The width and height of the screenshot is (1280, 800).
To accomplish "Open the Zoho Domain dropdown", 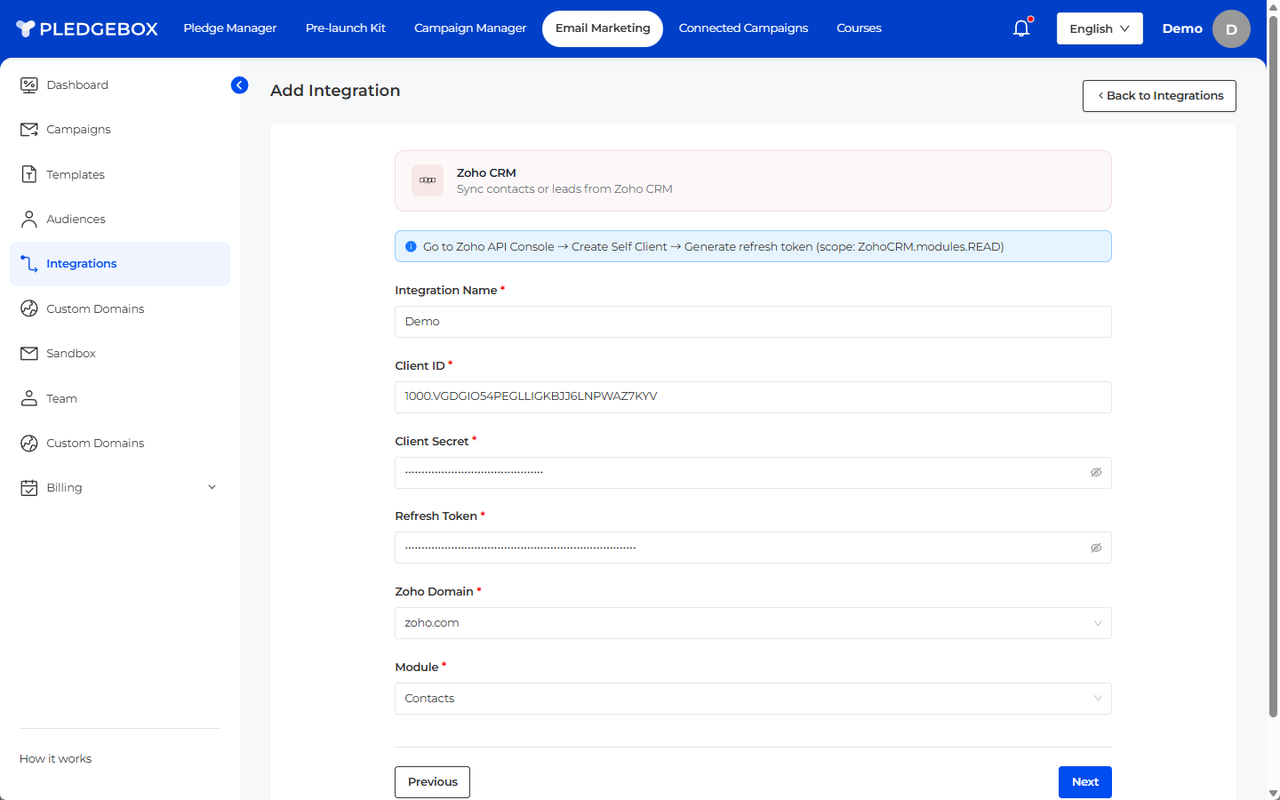I will coord(752,623).
